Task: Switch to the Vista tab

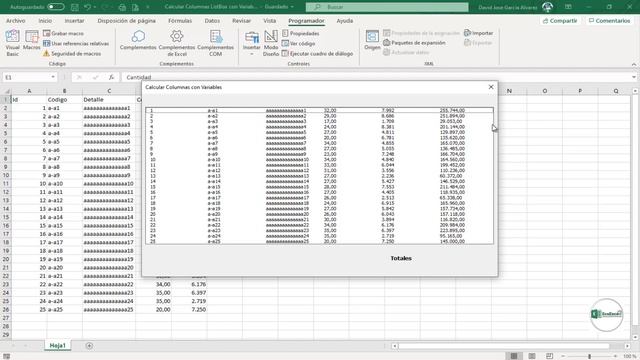Action: click(x=269, y=21)
